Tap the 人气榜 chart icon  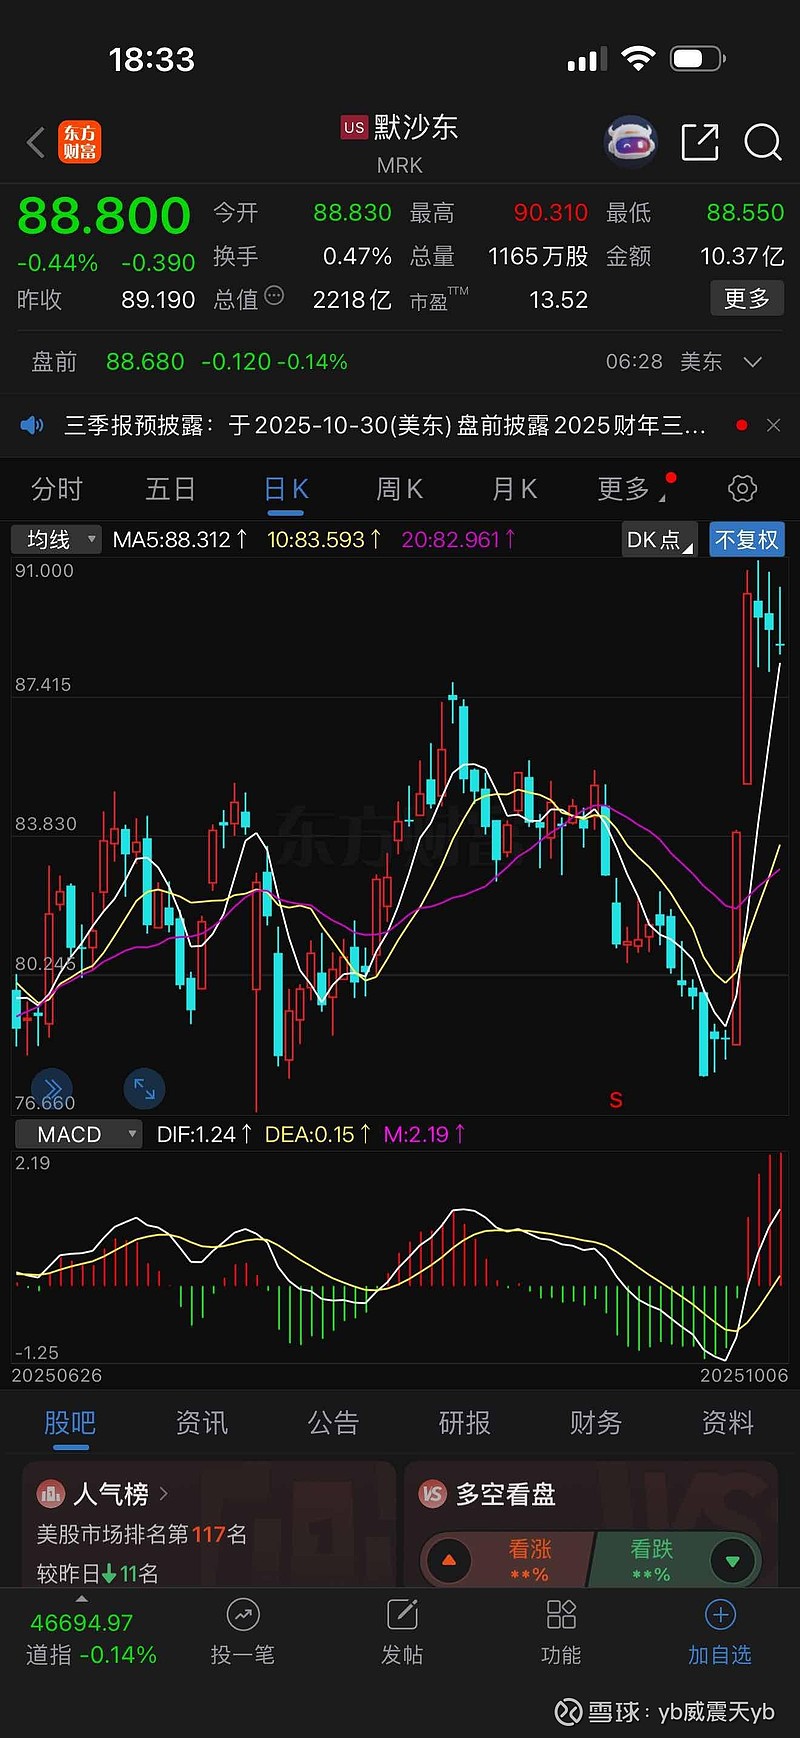[50, 1494]
